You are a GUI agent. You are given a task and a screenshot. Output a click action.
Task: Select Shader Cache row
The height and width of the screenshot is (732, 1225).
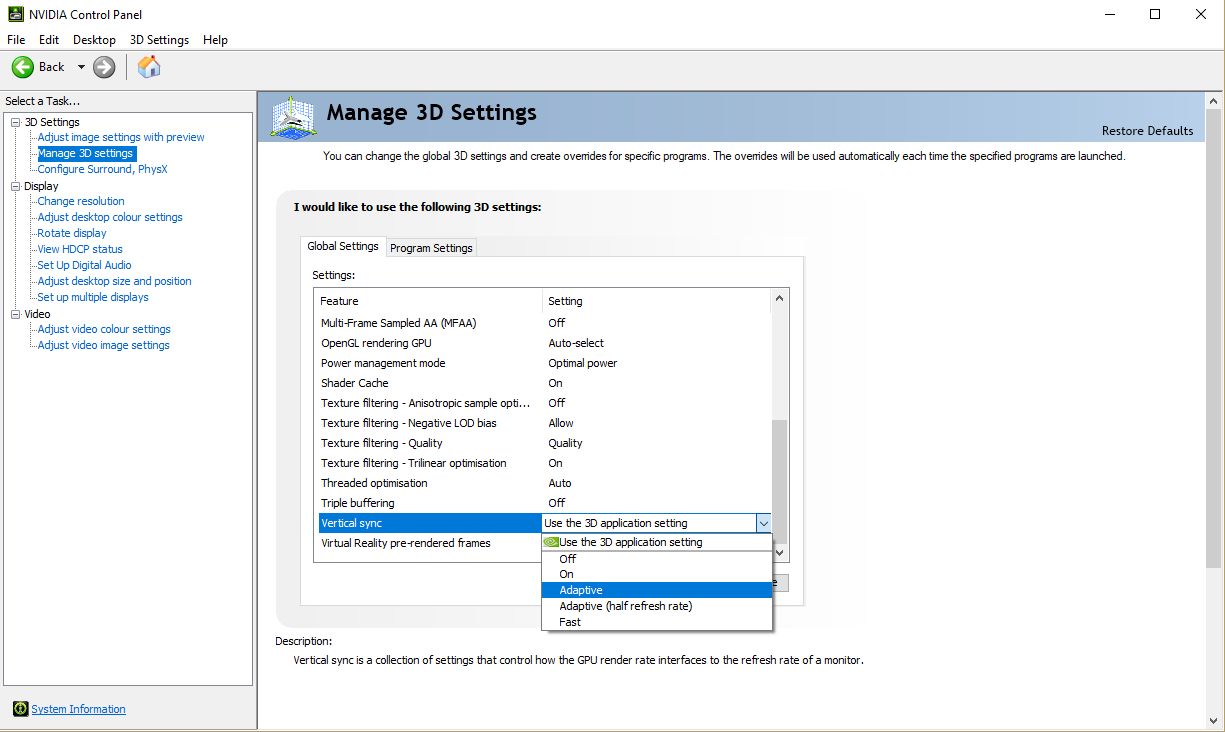pos(545,383)
